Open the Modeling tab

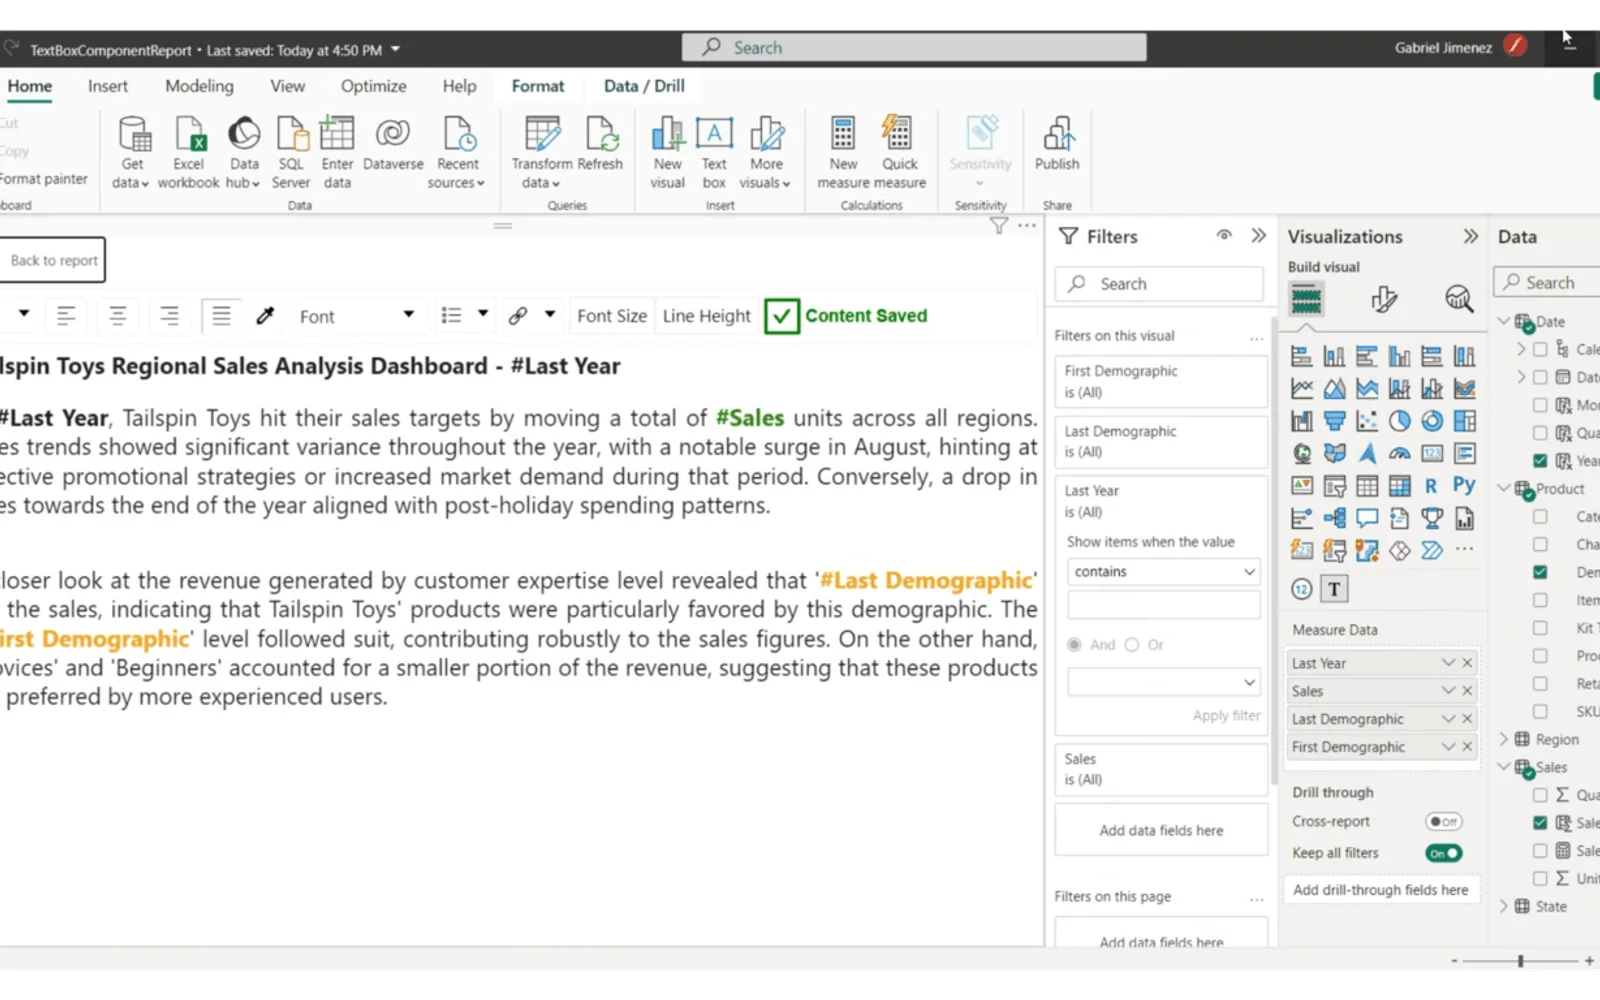(199, 86)
